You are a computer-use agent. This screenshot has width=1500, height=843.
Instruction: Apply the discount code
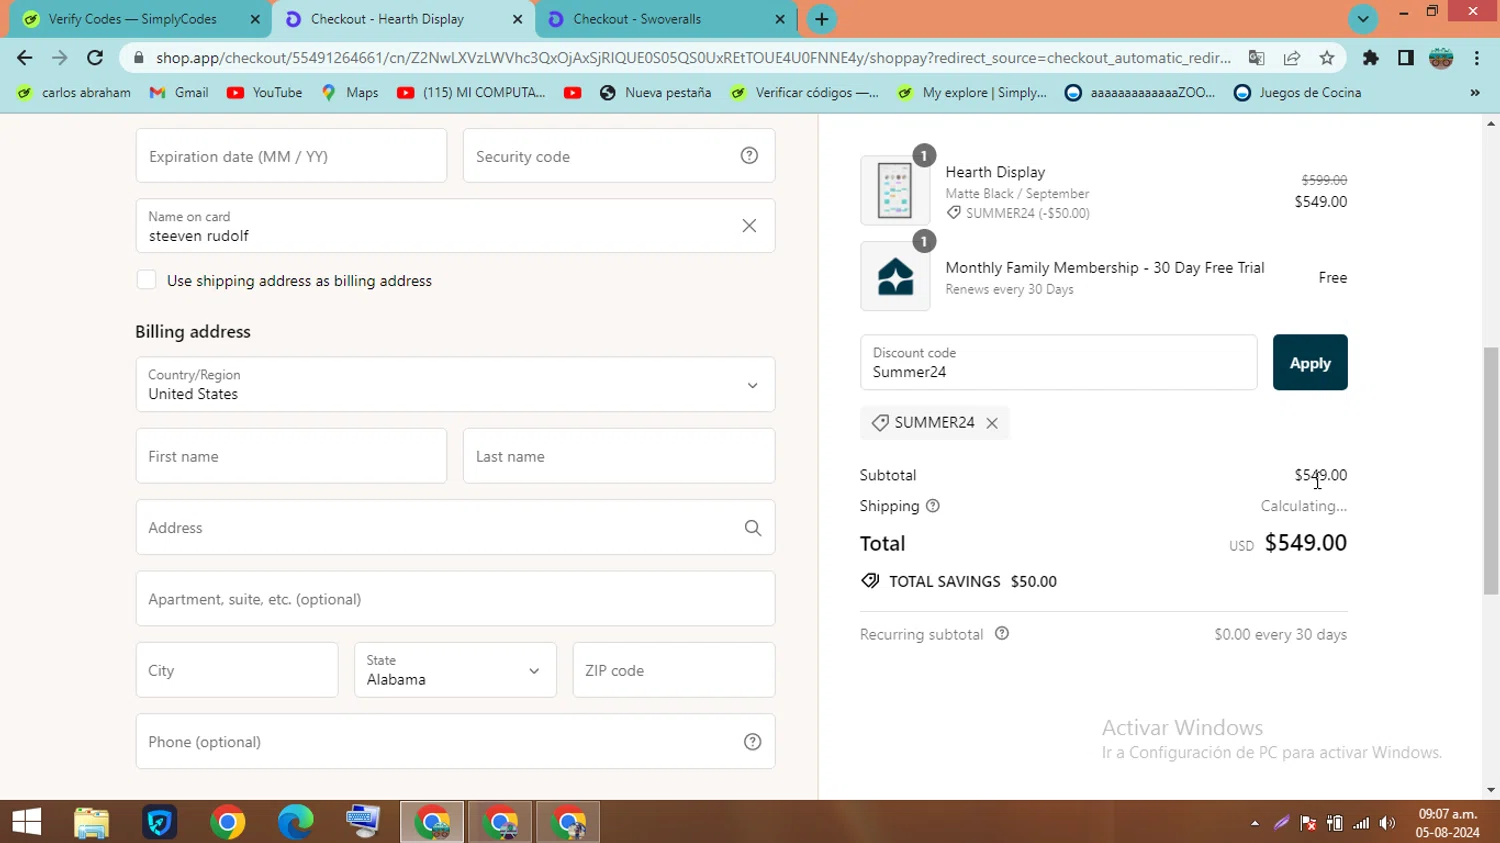point(1310,363)
